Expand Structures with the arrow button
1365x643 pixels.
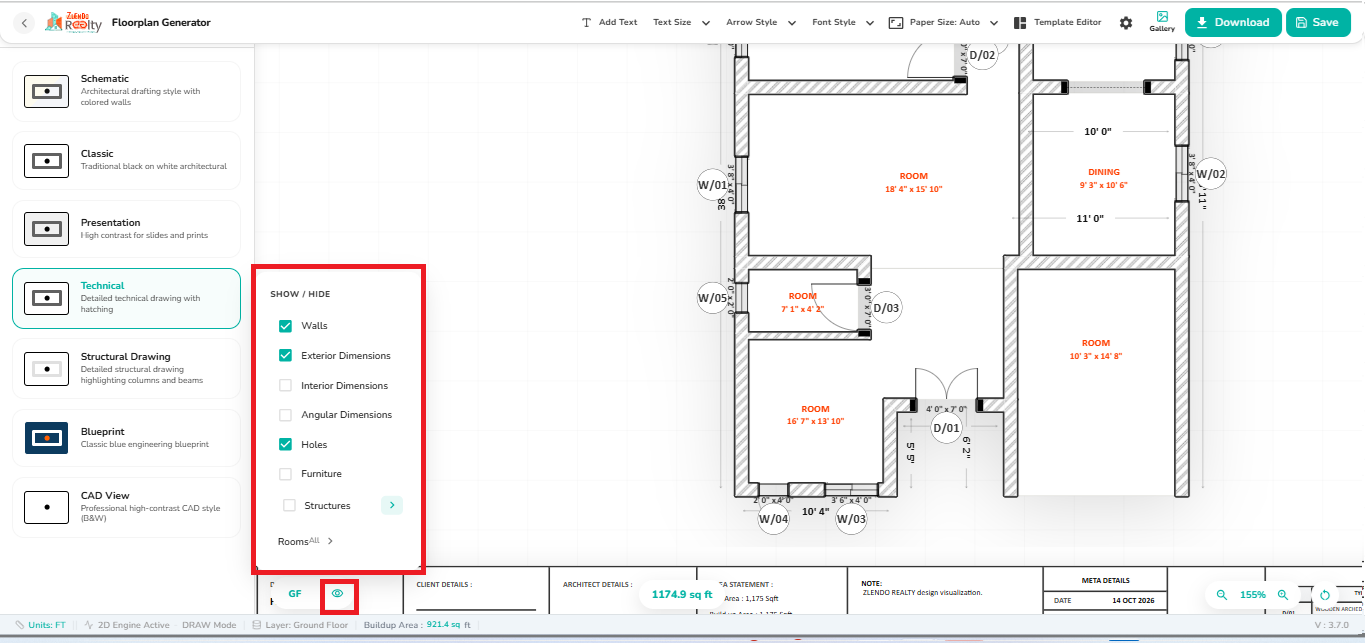coord(392,505)
